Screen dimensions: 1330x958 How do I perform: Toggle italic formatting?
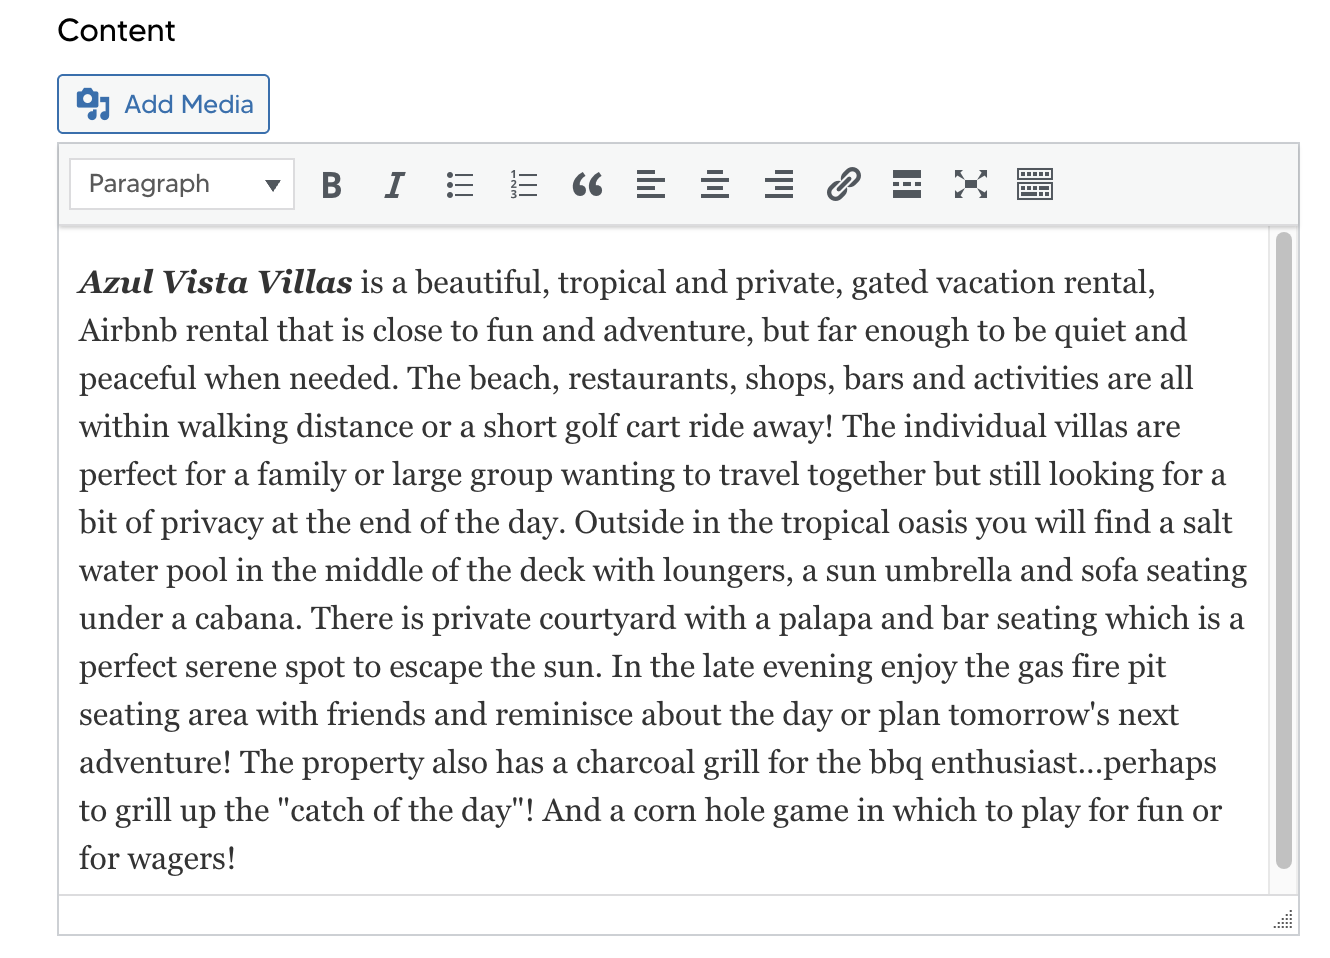(395, 185)
